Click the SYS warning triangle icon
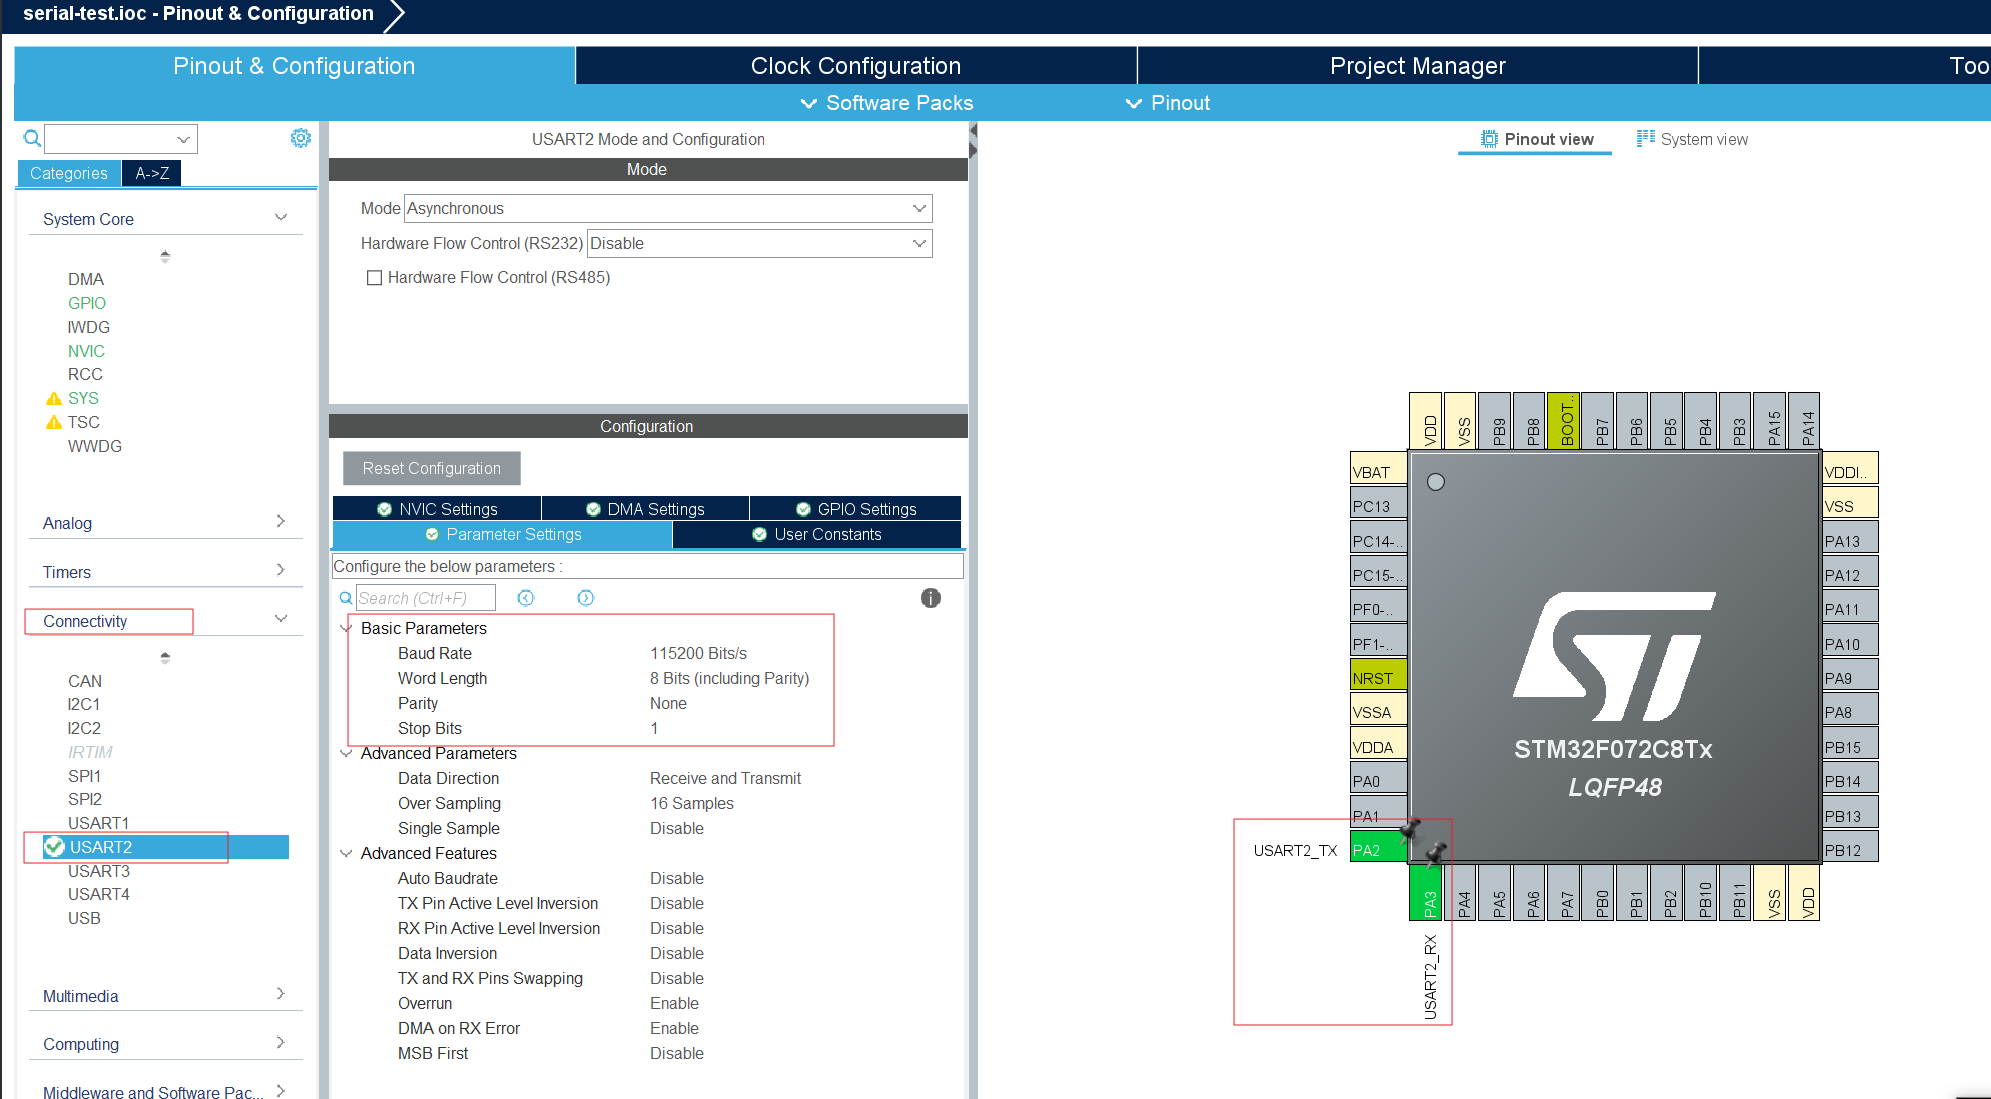This screenshot has width=1991, height=1099. pos(54,398)
